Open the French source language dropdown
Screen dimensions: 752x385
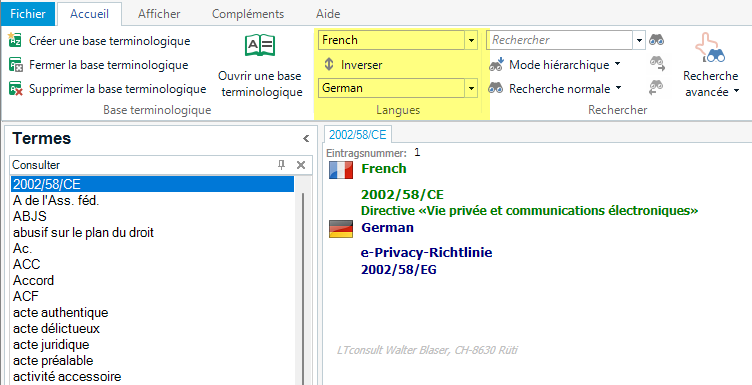coord(471,40)
